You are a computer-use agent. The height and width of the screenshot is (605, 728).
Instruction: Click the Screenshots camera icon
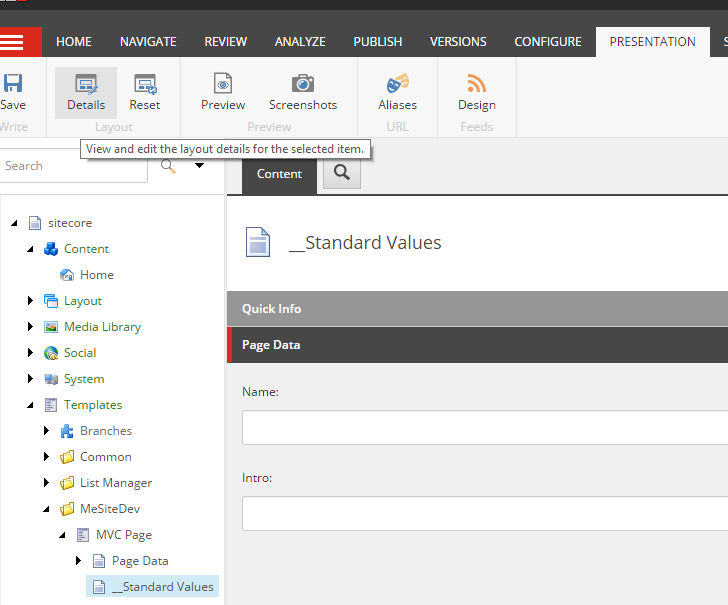point(302,85)
